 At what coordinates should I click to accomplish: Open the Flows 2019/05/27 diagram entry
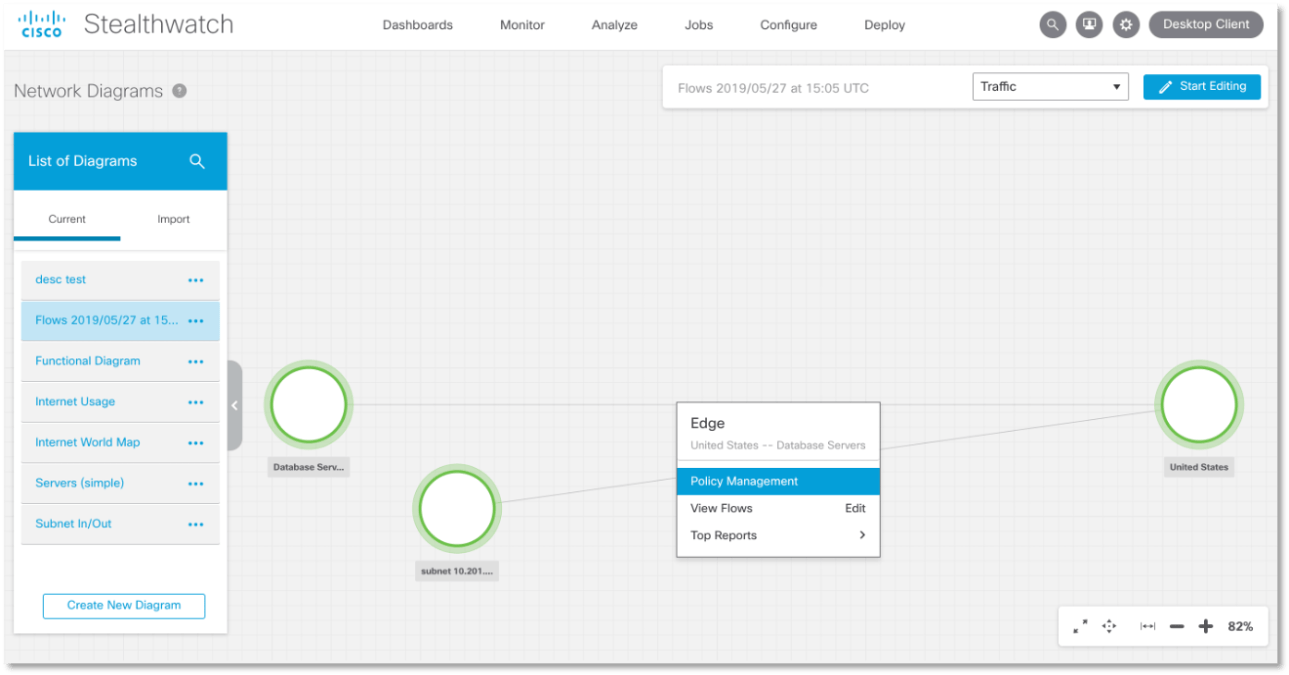click(107, 321)
